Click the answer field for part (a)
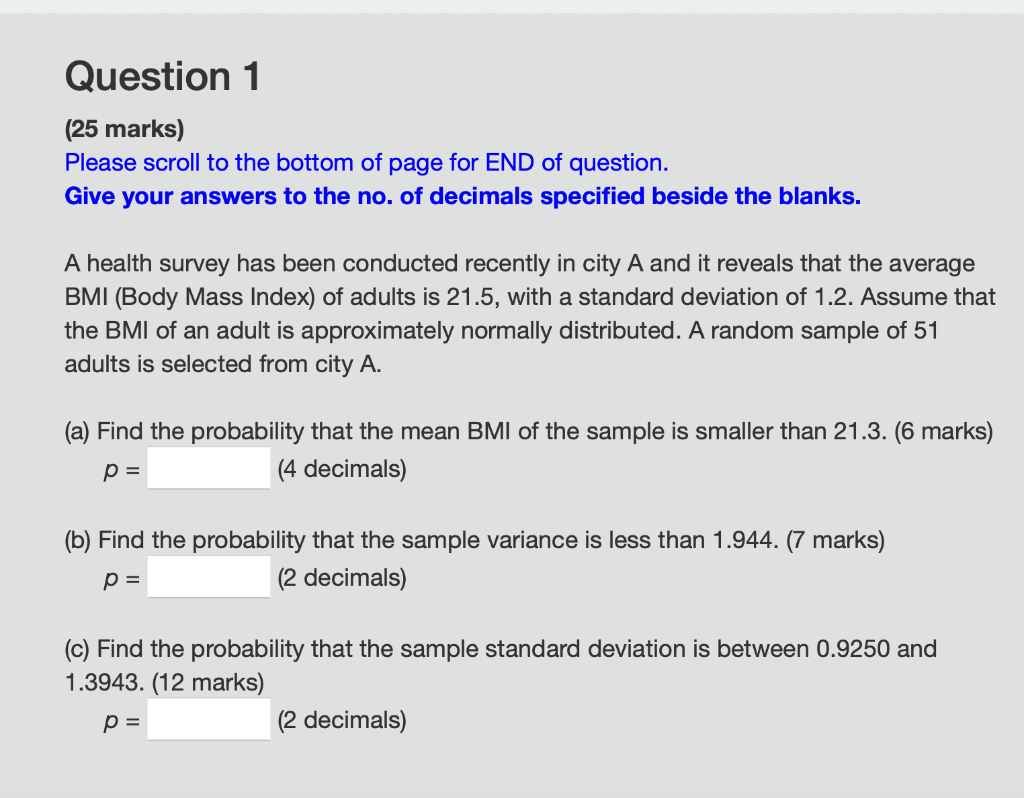1024x798 pixels. click(208, 468)
